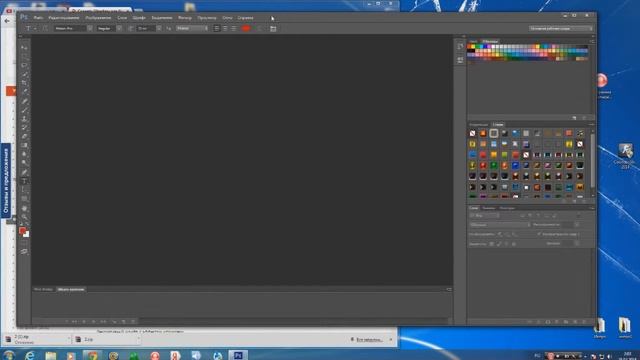Switch to the Коррекция tab
640x360 pixels.
point(478,124)
